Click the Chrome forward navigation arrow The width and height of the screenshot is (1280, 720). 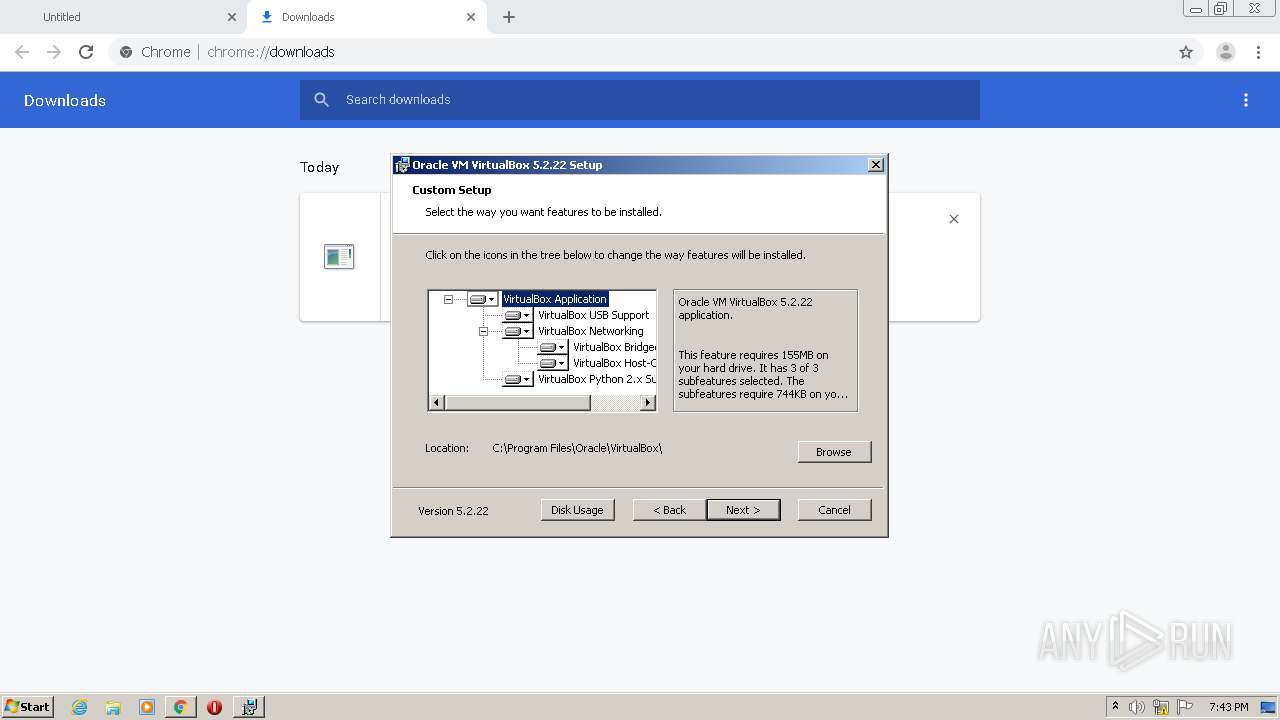tap(54, 52)
